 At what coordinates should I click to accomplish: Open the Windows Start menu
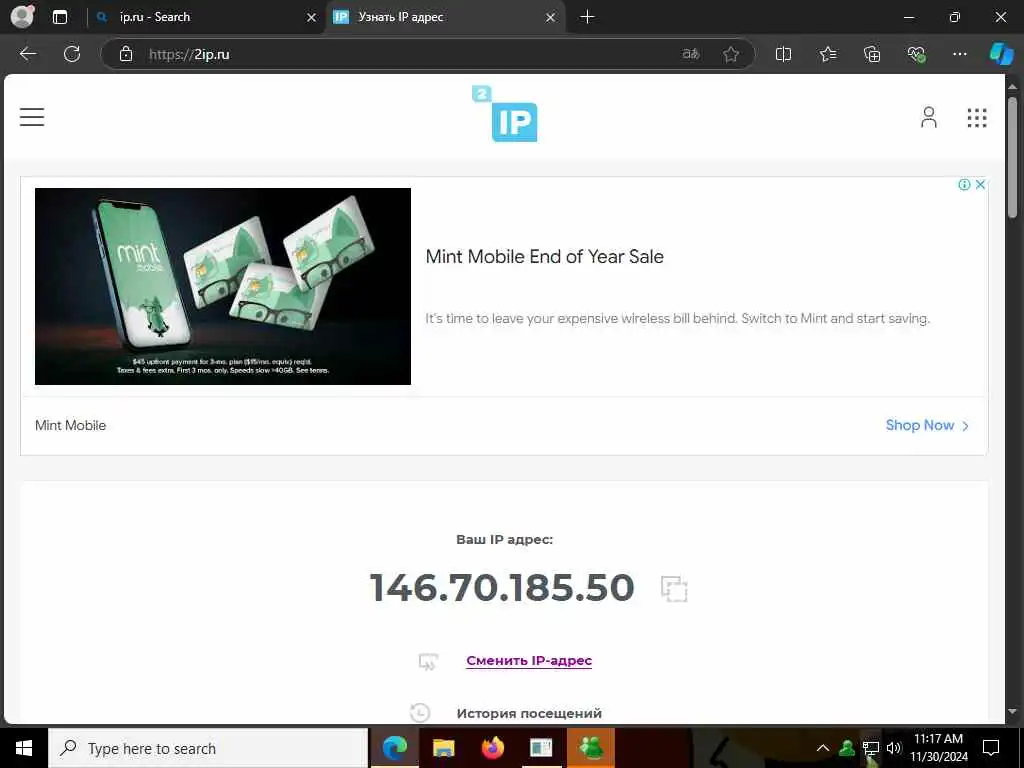[x=24, y=748]
